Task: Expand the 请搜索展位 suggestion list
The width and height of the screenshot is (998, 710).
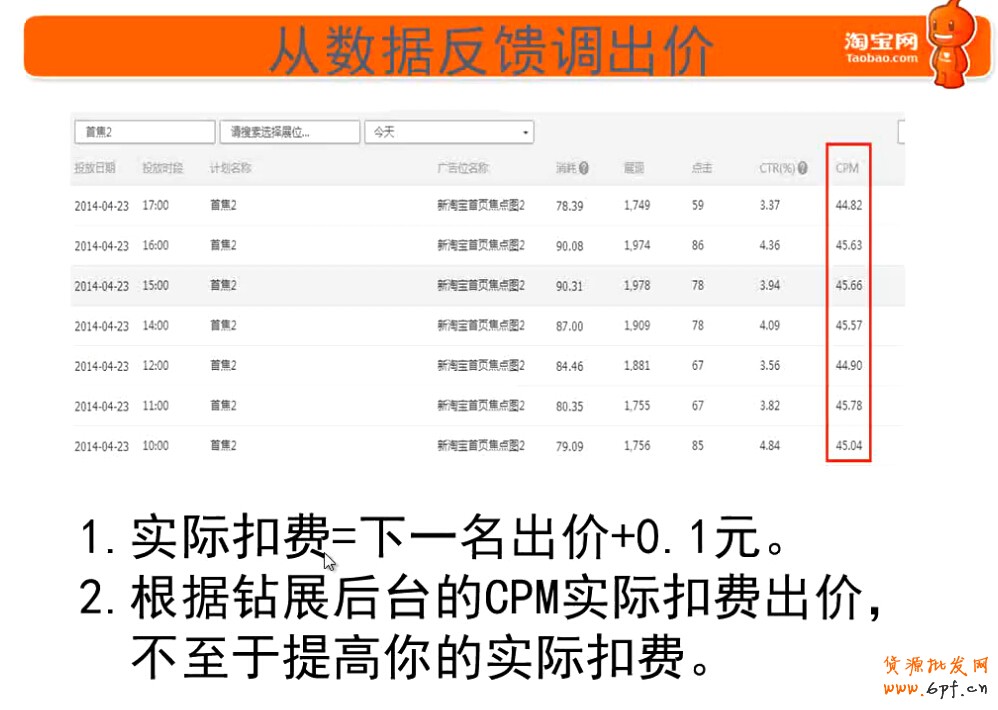Action: coord(290,131)
